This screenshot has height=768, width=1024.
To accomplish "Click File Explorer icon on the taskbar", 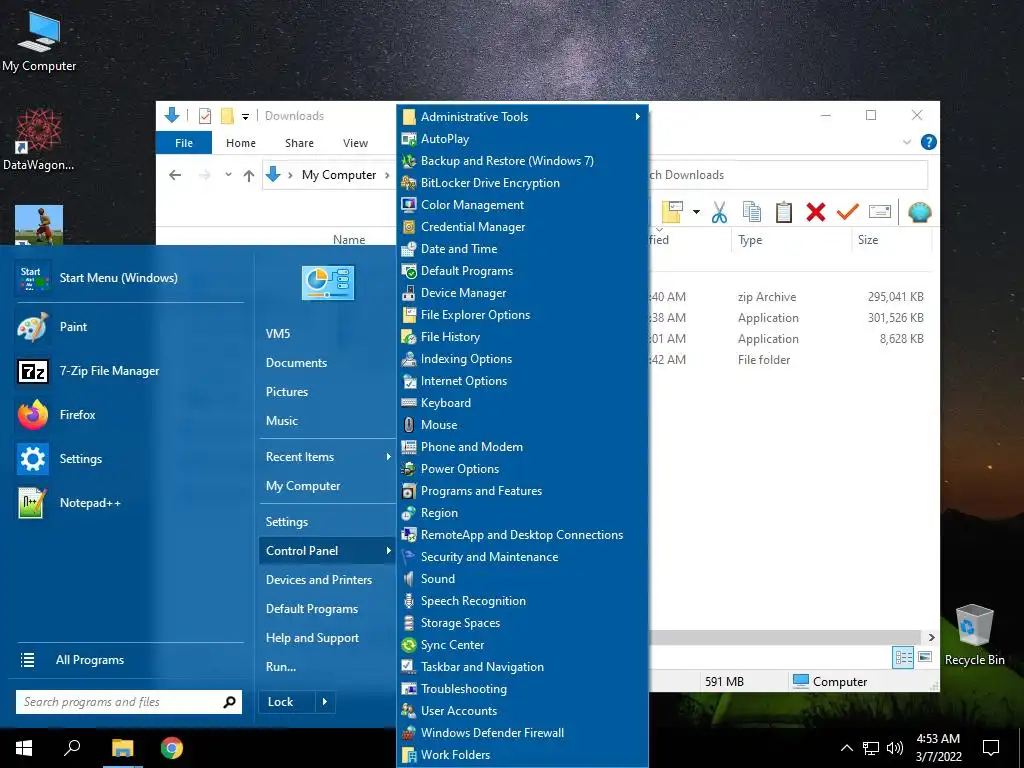I will [x=122, y=748].
